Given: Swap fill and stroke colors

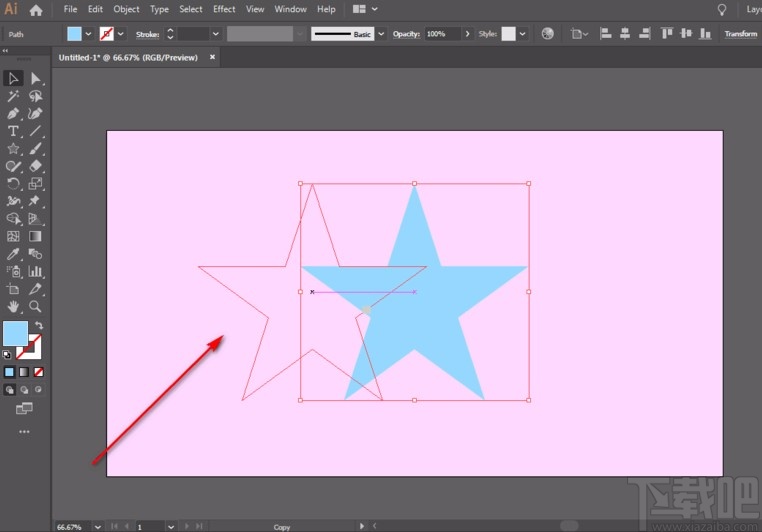Looking at the screenshot, I should coord(39,326).
